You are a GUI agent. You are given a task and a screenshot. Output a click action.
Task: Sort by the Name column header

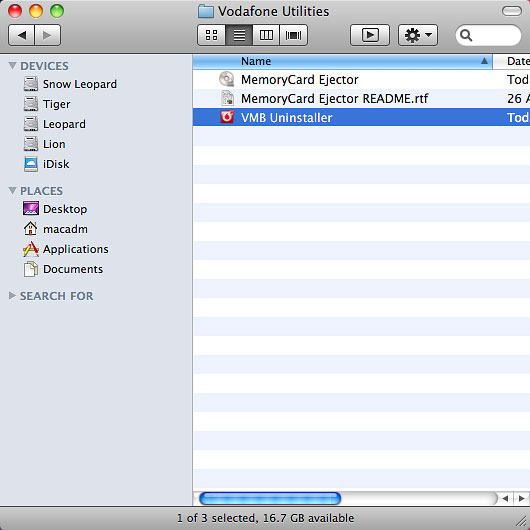pyautogui.click(x=342, y=61)
